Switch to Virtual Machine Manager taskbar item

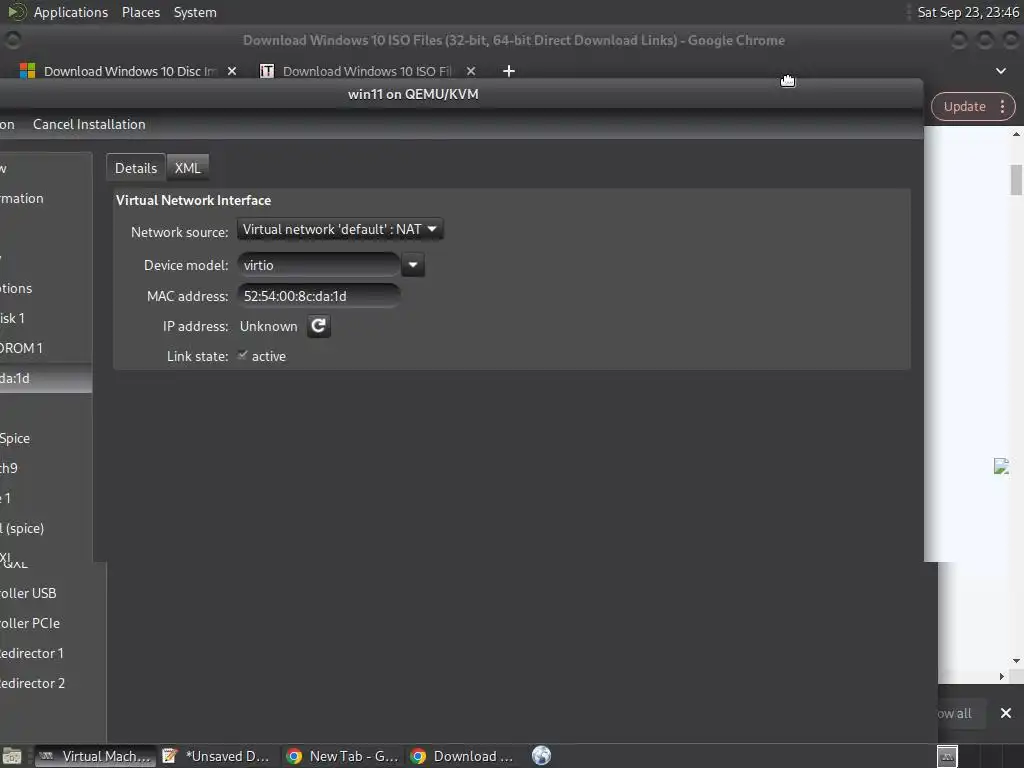[95, 756]
